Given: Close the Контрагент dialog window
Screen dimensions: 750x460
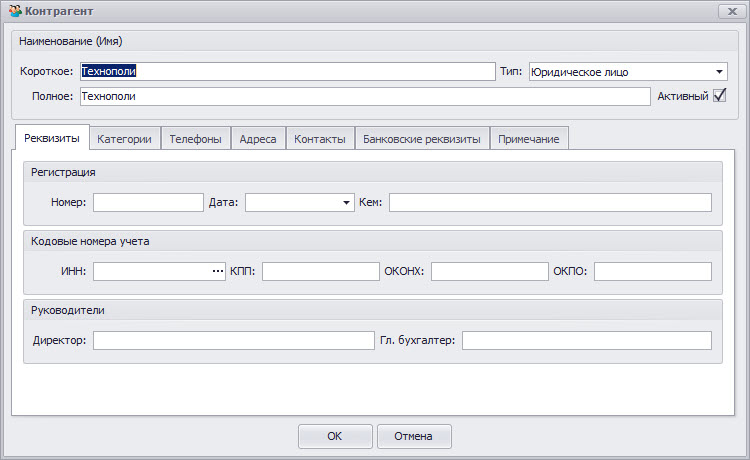Looking at the screenshot, I should point(732,11).
